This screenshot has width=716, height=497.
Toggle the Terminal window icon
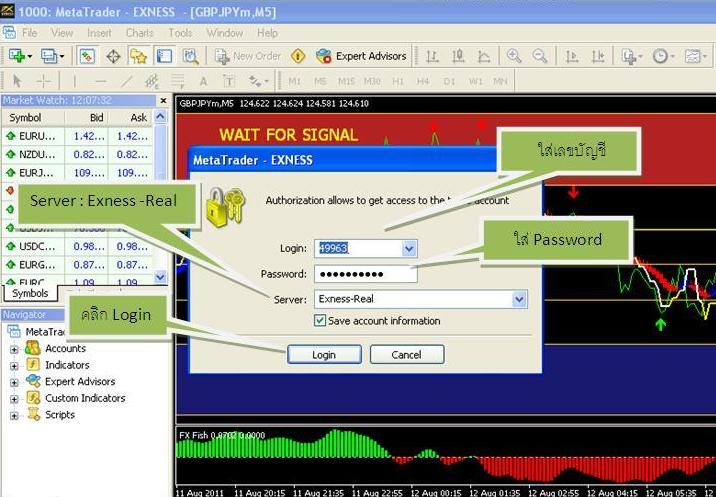164,56
